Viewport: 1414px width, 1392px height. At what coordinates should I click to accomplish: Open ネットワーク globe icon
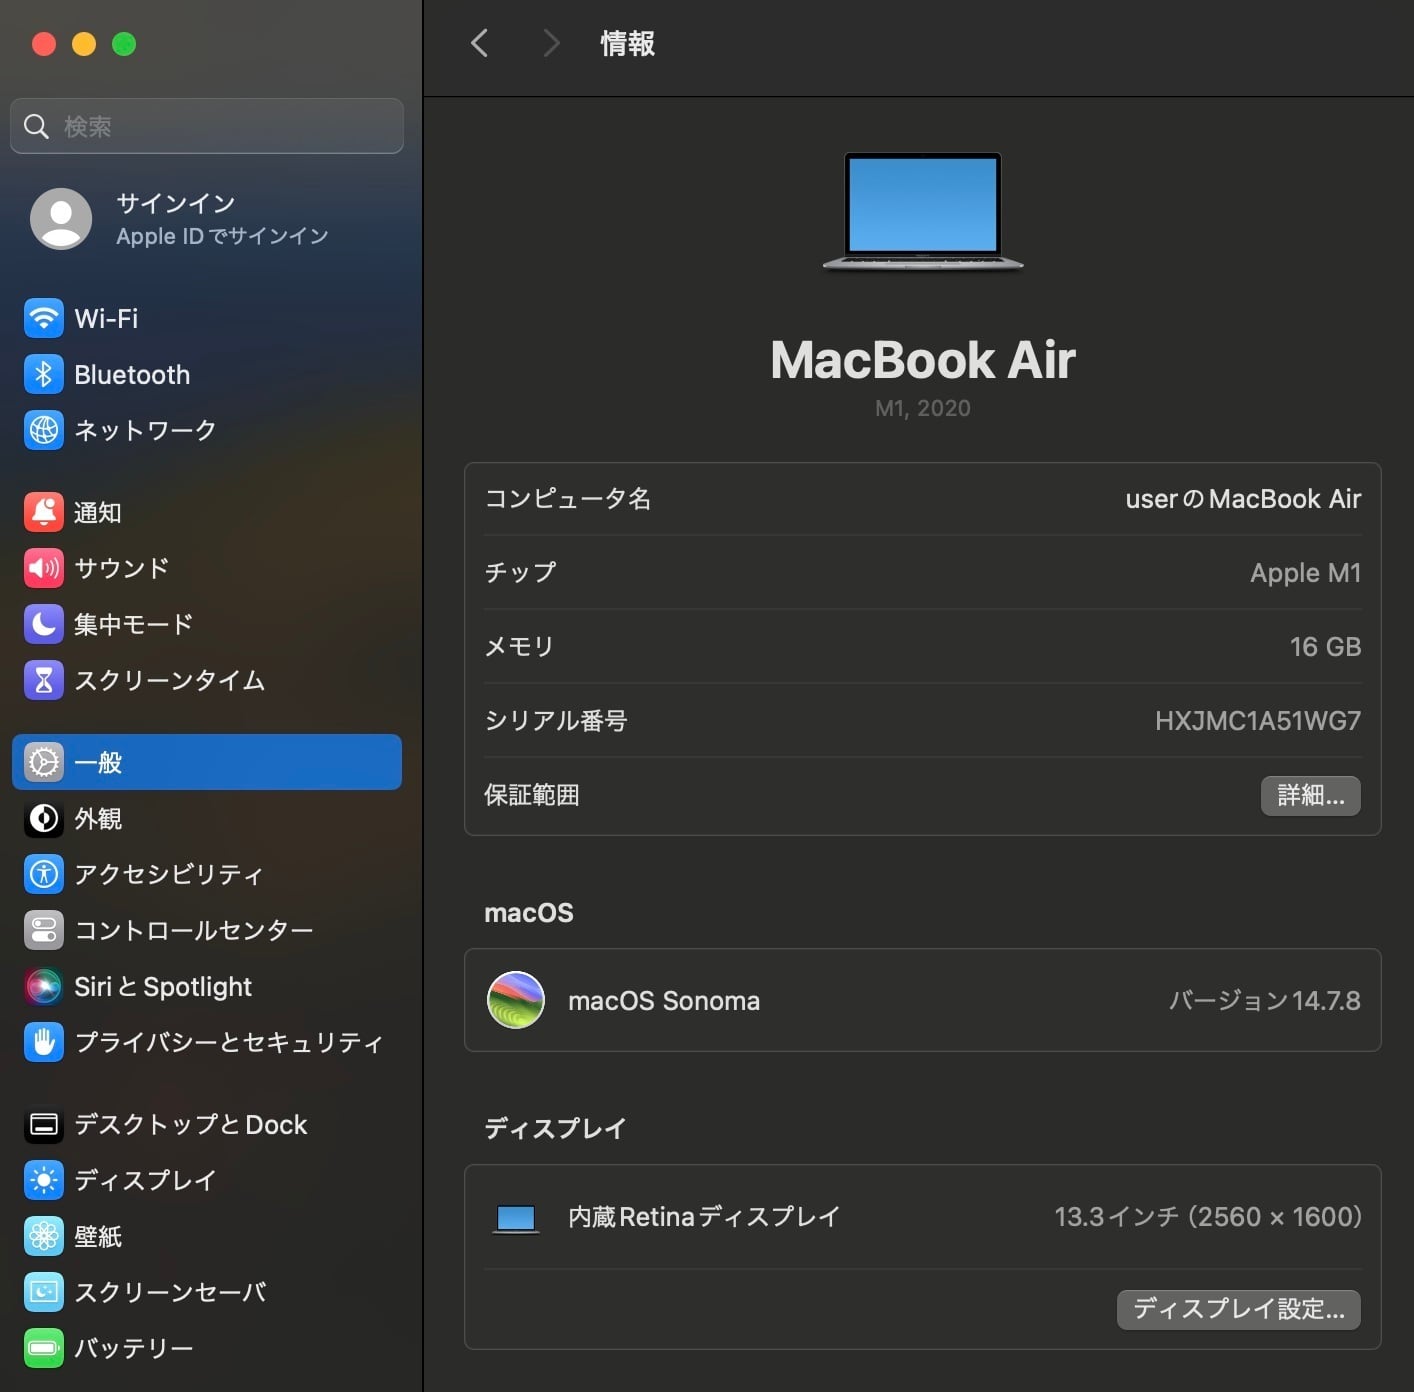pos(43,430)
